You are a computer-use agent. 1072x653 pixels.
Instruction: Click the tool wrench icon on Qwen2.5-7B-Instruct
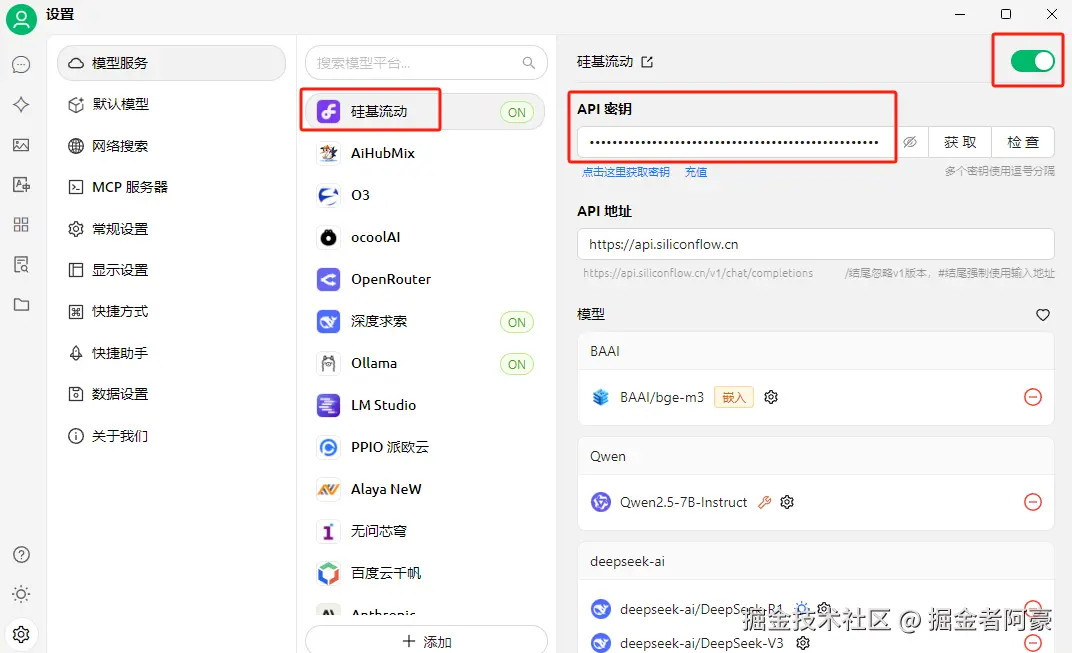[764, 503]
